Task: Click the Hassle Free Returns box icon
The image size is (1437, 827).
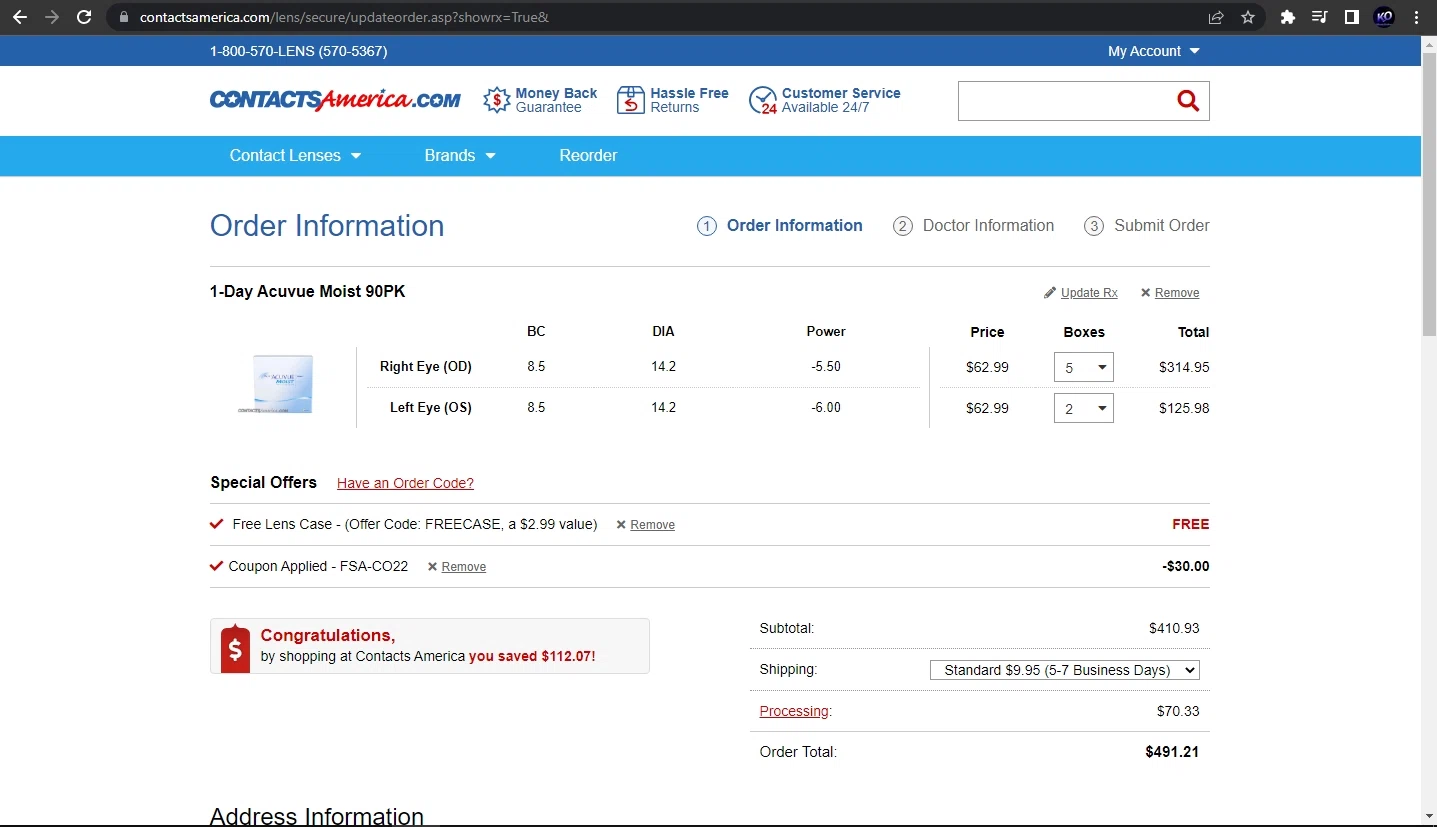Action: (x=631, y=100)
